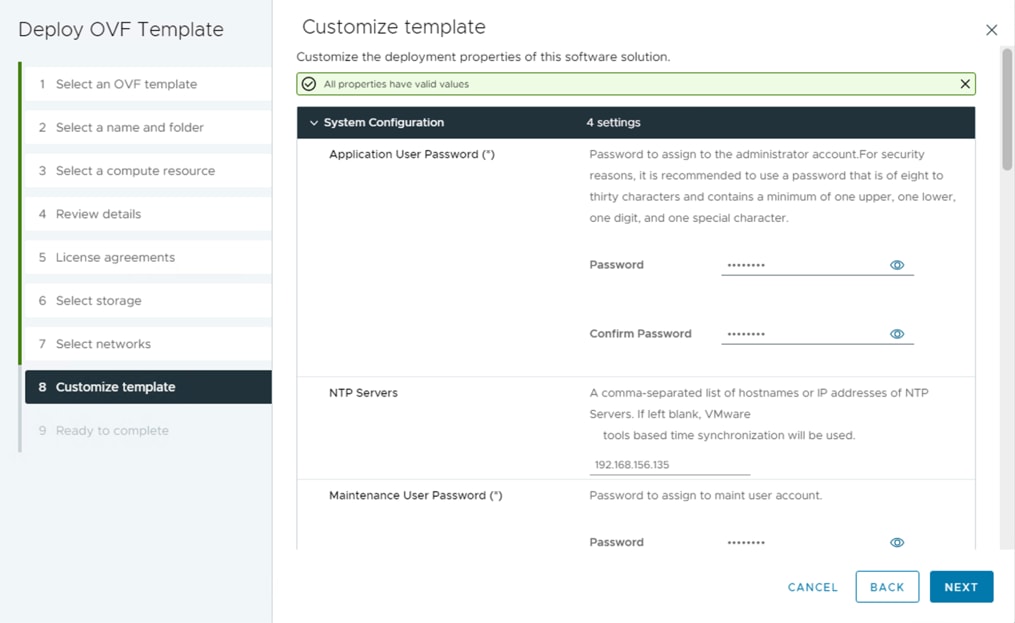
Task: Click the green checkmark success icon
Action: pyautogui.click(x=309, y=84)
